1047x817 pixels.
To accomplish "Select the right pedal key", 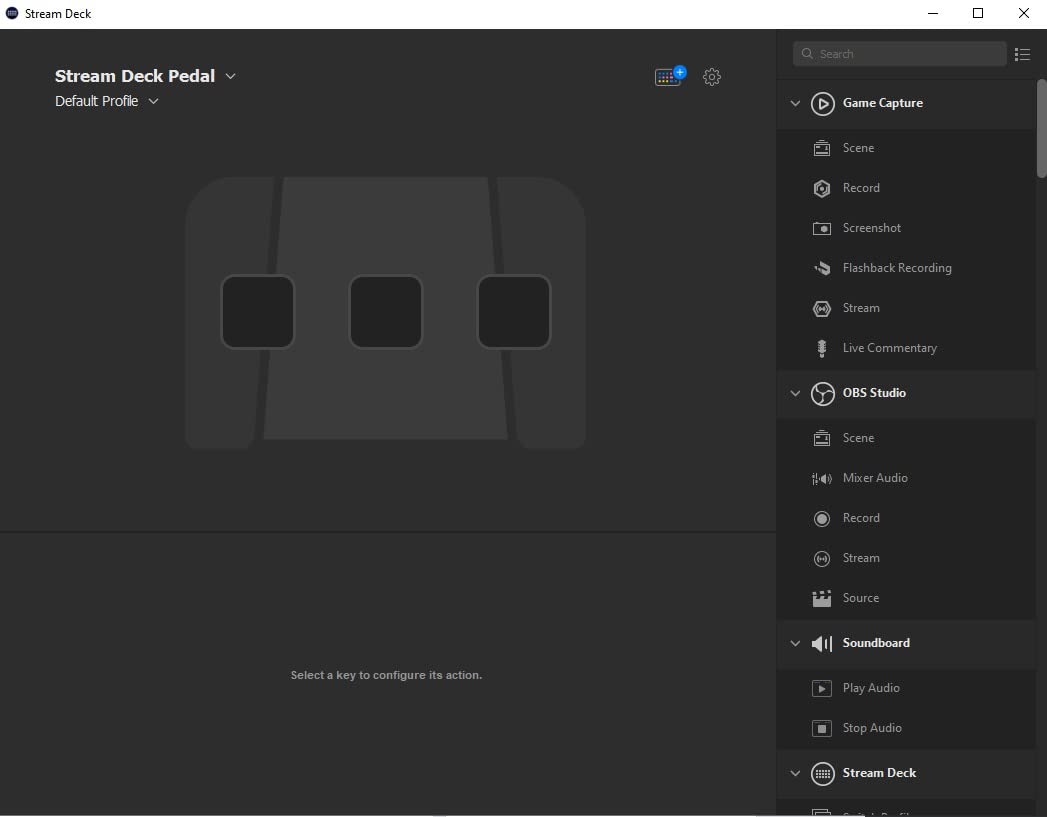I will click(x=513, y=312).
